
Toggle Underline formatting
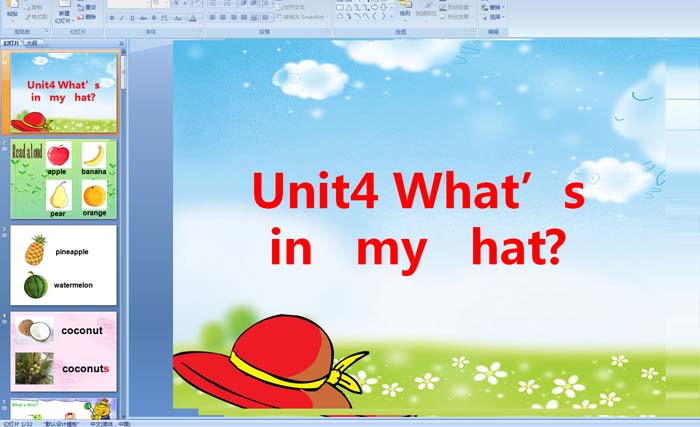132,18
